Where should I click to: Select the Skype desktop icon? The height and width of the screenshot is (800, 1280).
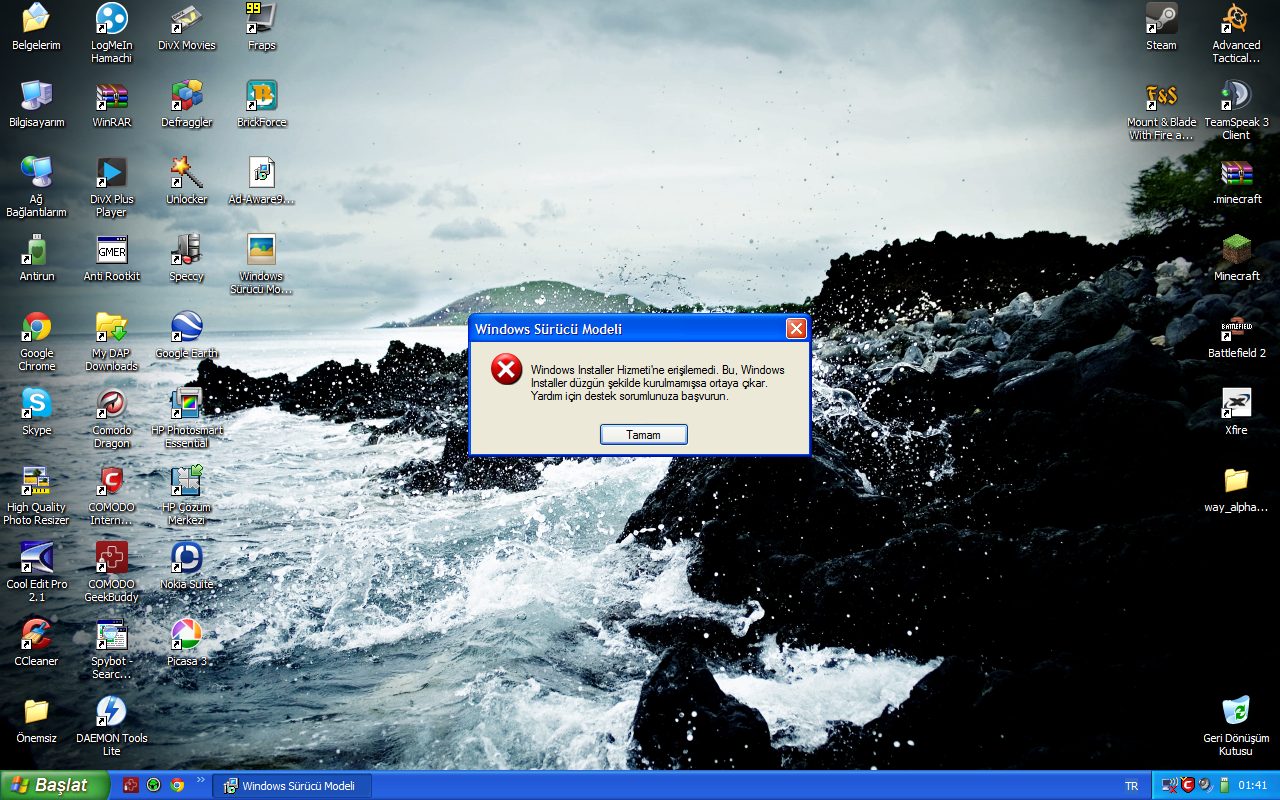tap(36, 412)
